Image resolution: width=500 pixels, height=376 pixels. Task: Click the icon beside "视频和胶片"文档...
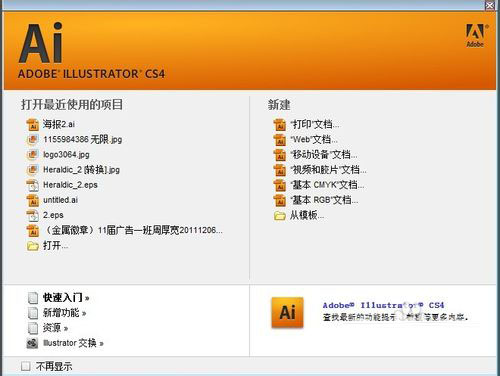280,170
